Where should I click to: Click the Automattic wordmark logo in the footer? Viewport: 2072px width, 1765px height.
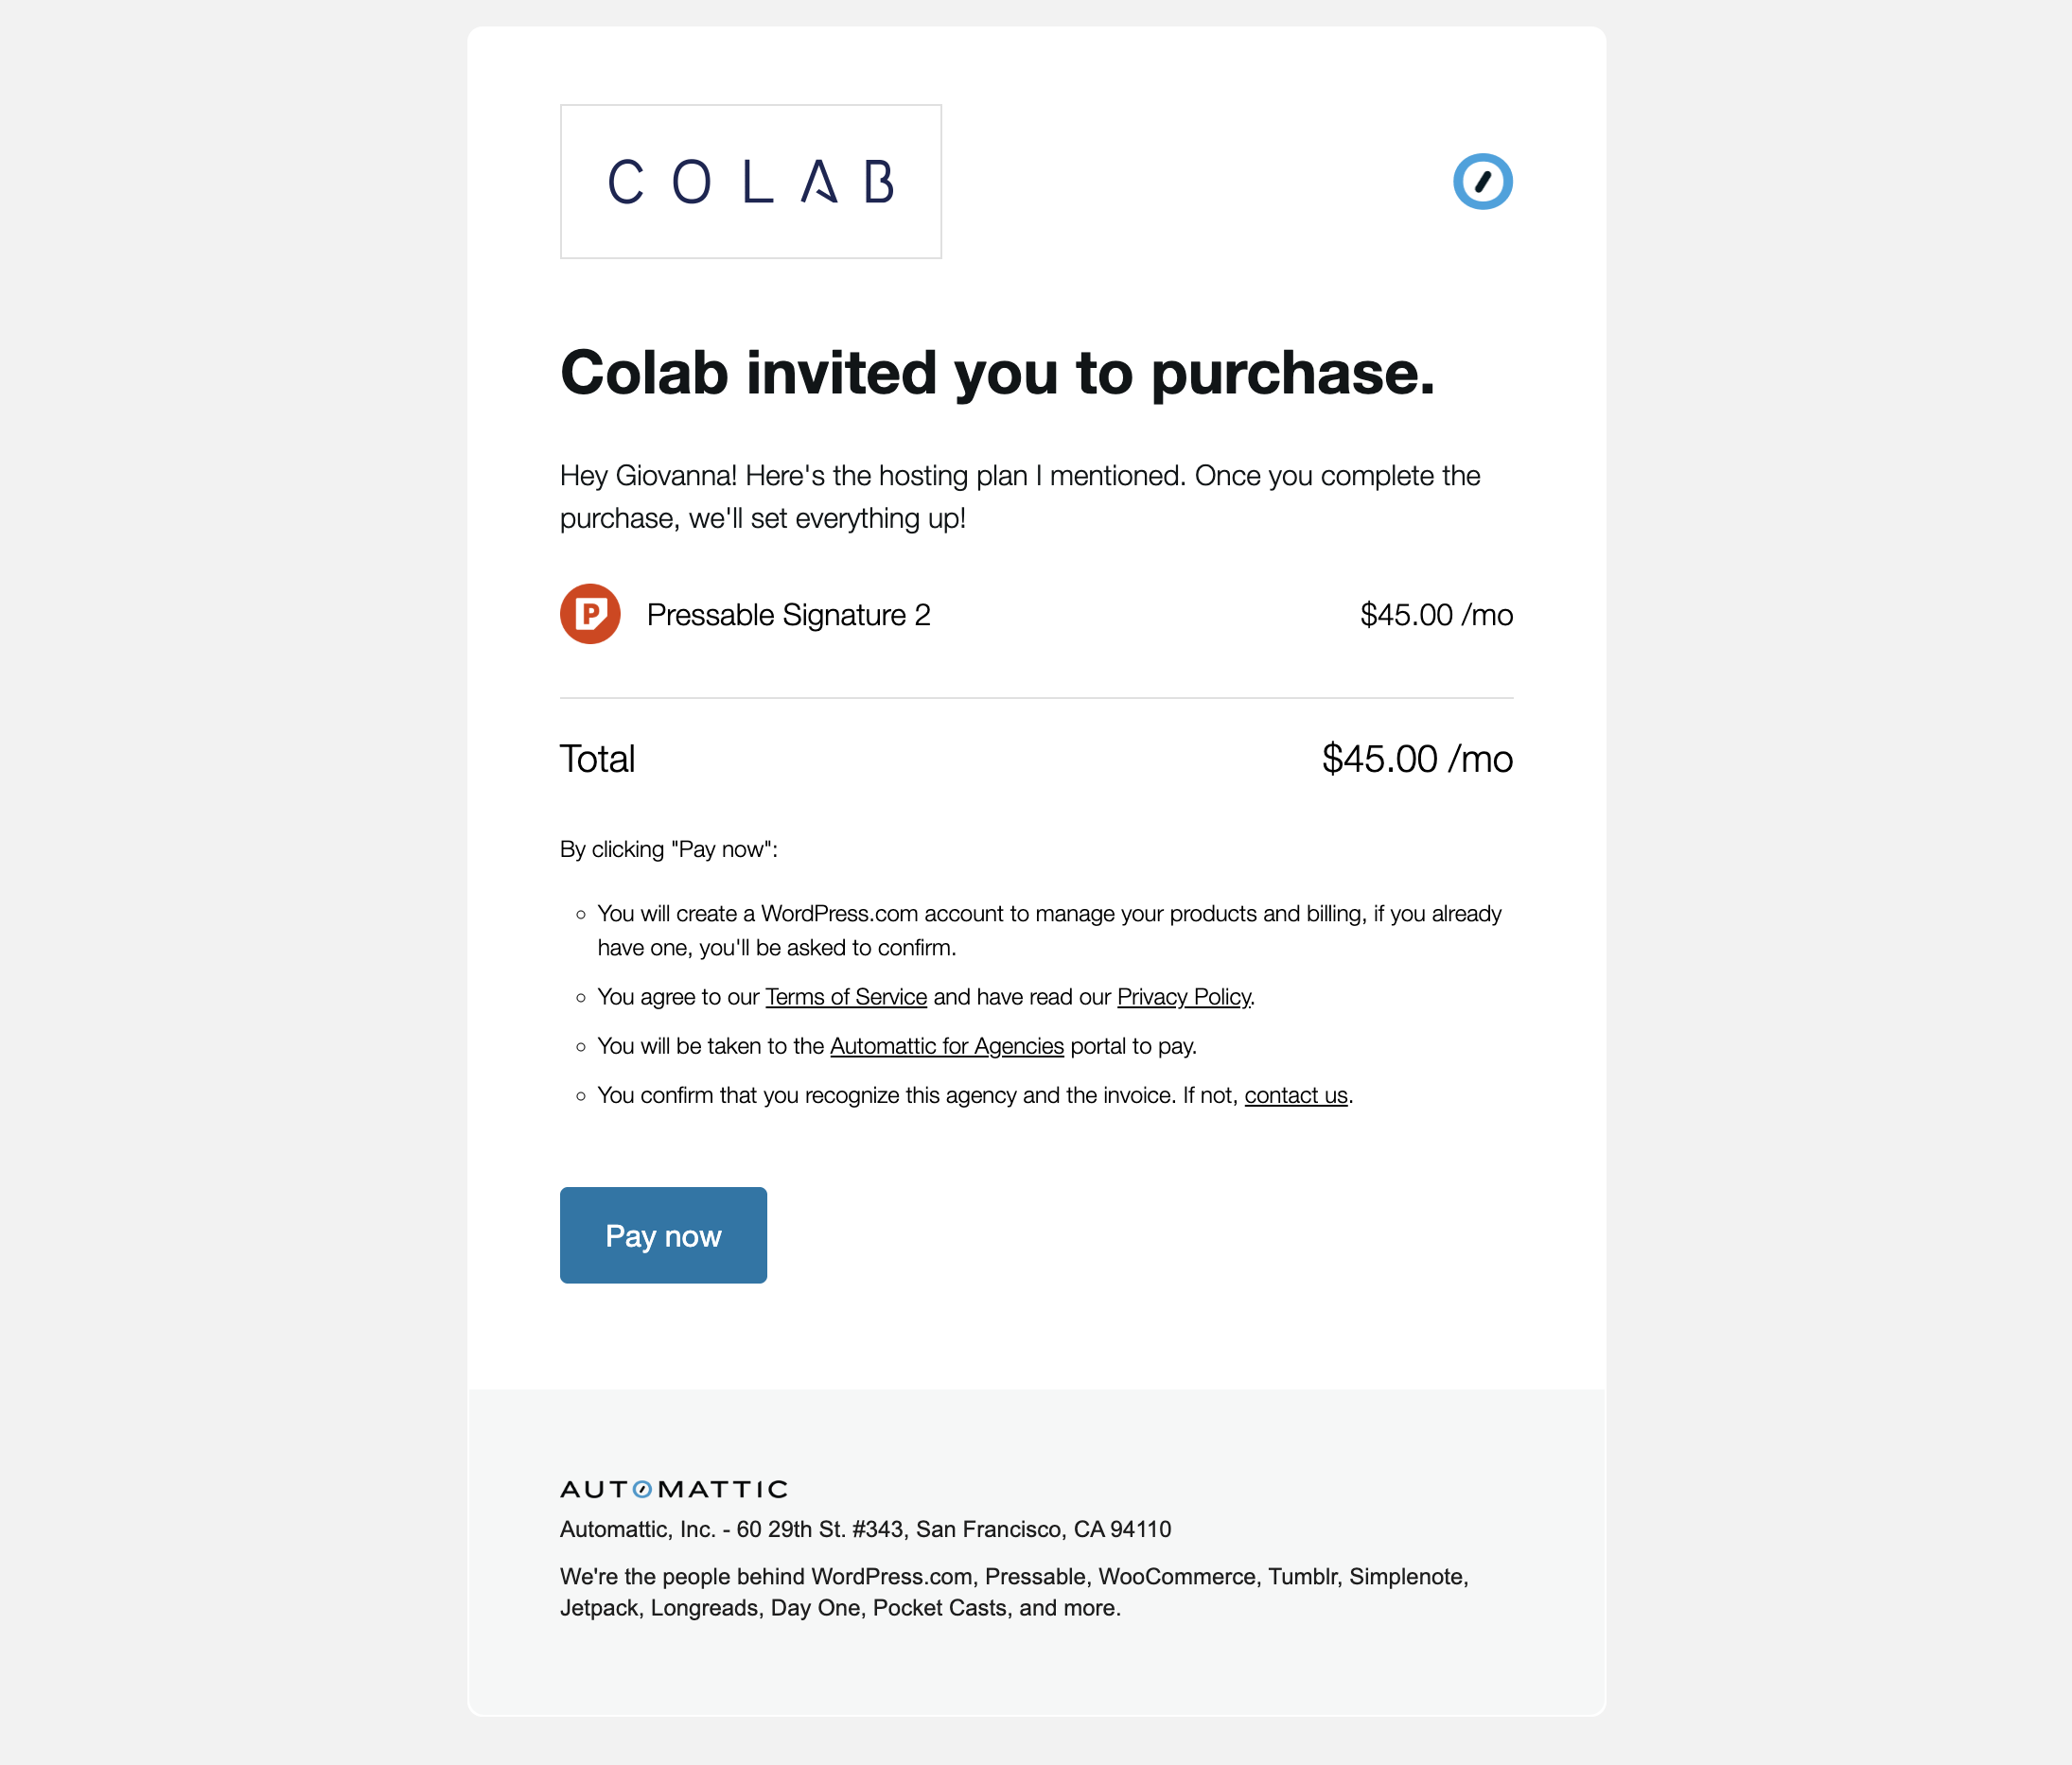[673, 1489]
